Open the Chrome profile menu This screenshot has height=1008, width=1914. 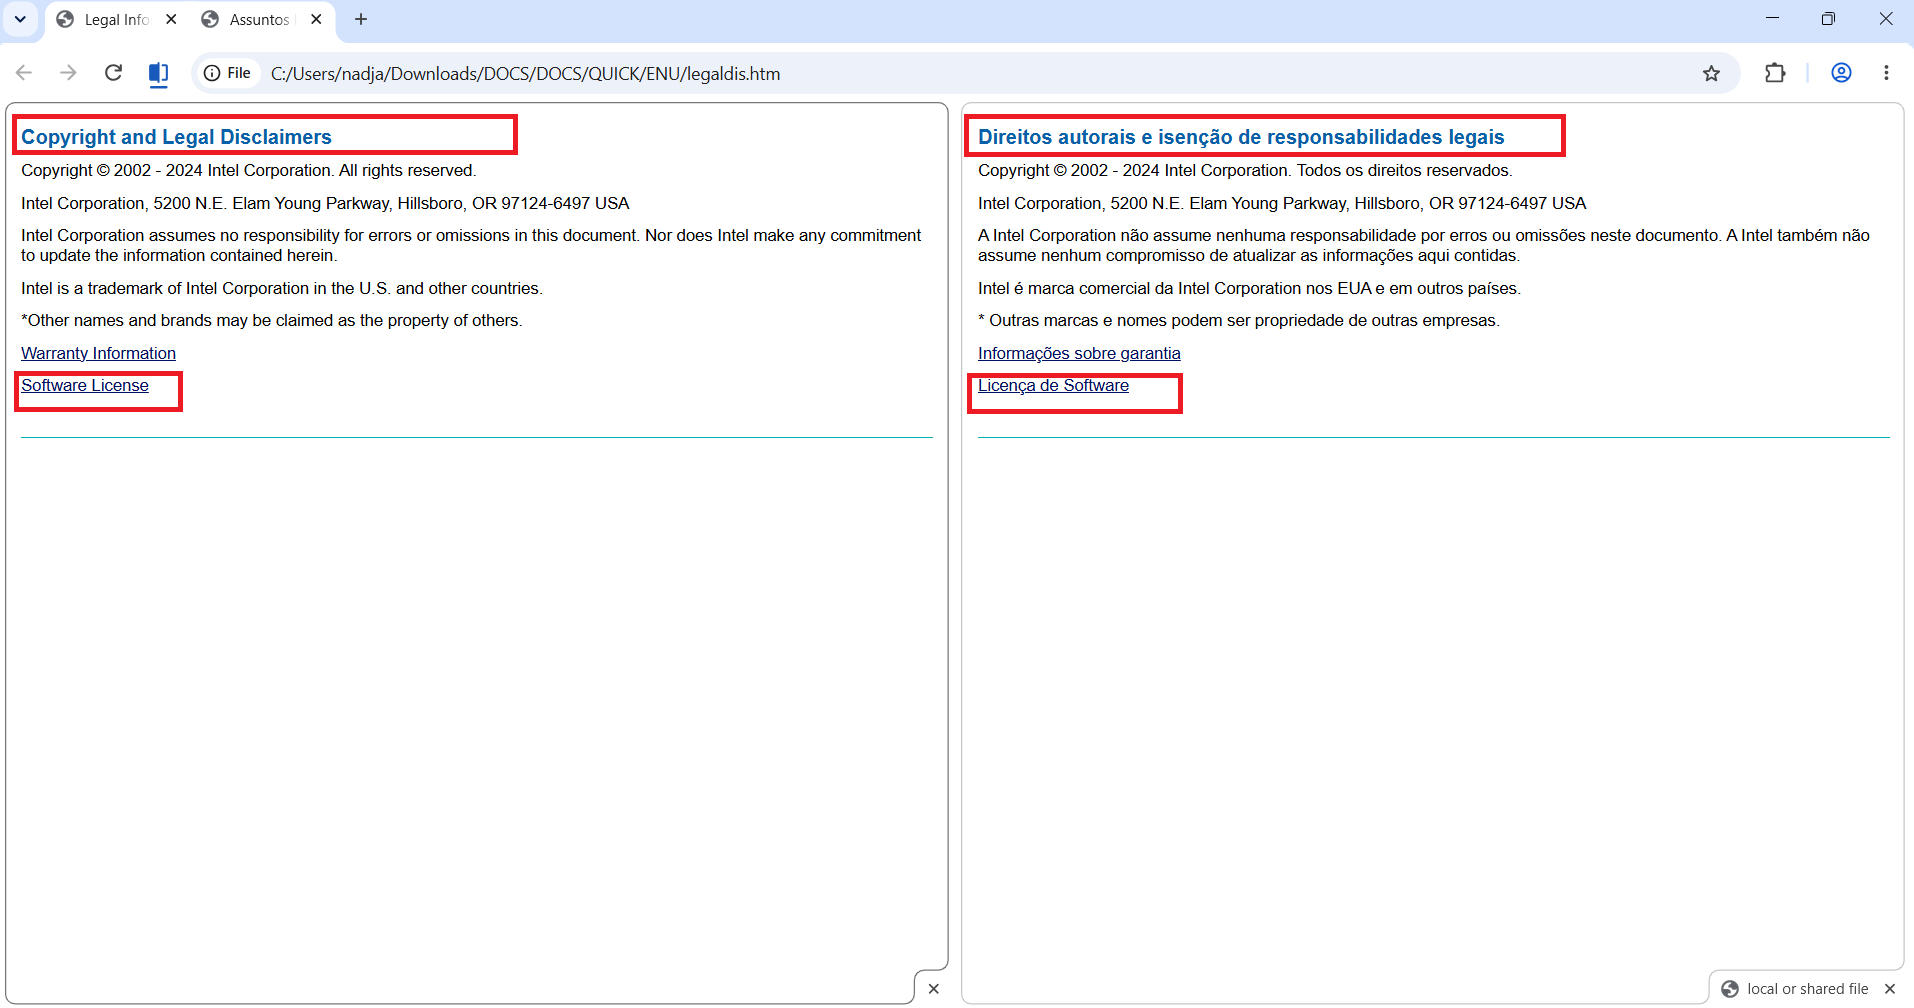pyautogui.click(x=1841, y=73)
